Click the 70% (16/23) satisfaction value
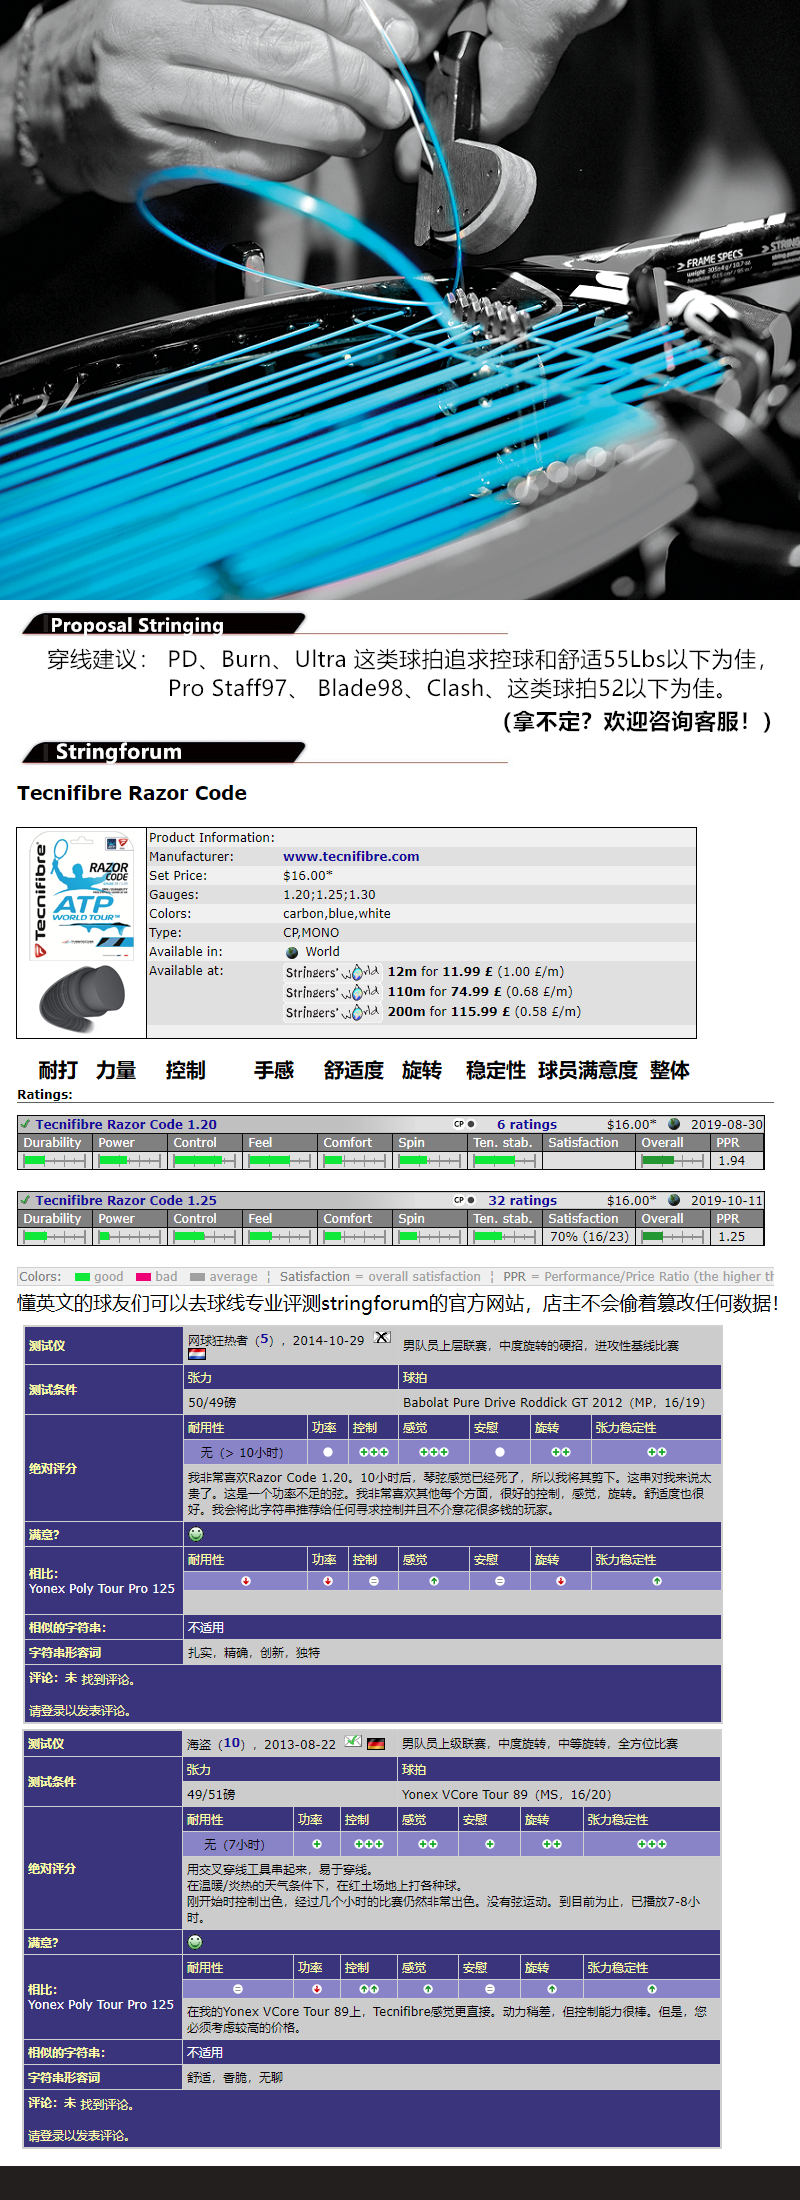Screen dimensions: 800x2200 pos(590,1236)
